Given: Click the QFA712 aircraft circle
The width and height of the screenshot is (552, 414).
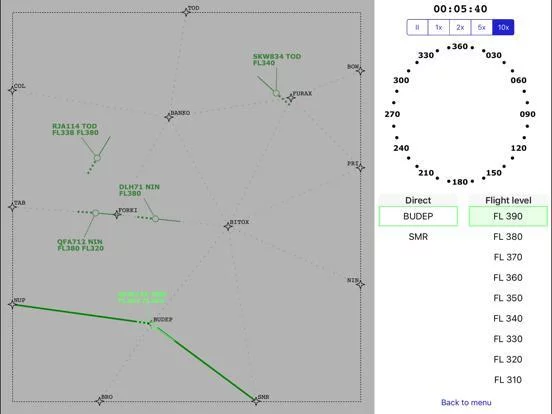Looking at the screenshot, I should point(95,213).
